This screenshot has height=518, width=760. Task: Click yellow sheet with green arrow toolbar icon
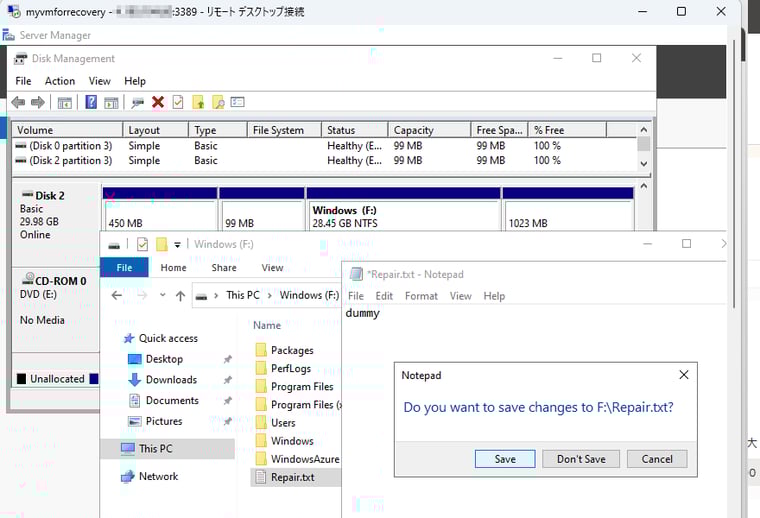(x=198, y=102)
